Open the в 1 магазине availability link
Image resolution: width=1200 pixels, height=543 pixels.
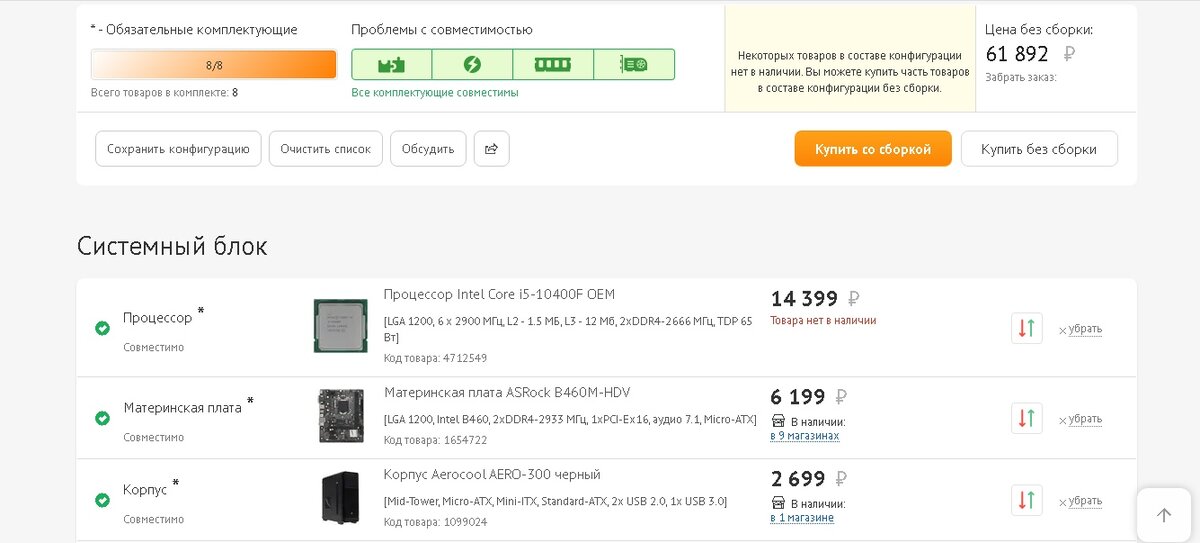pos(802,518)
